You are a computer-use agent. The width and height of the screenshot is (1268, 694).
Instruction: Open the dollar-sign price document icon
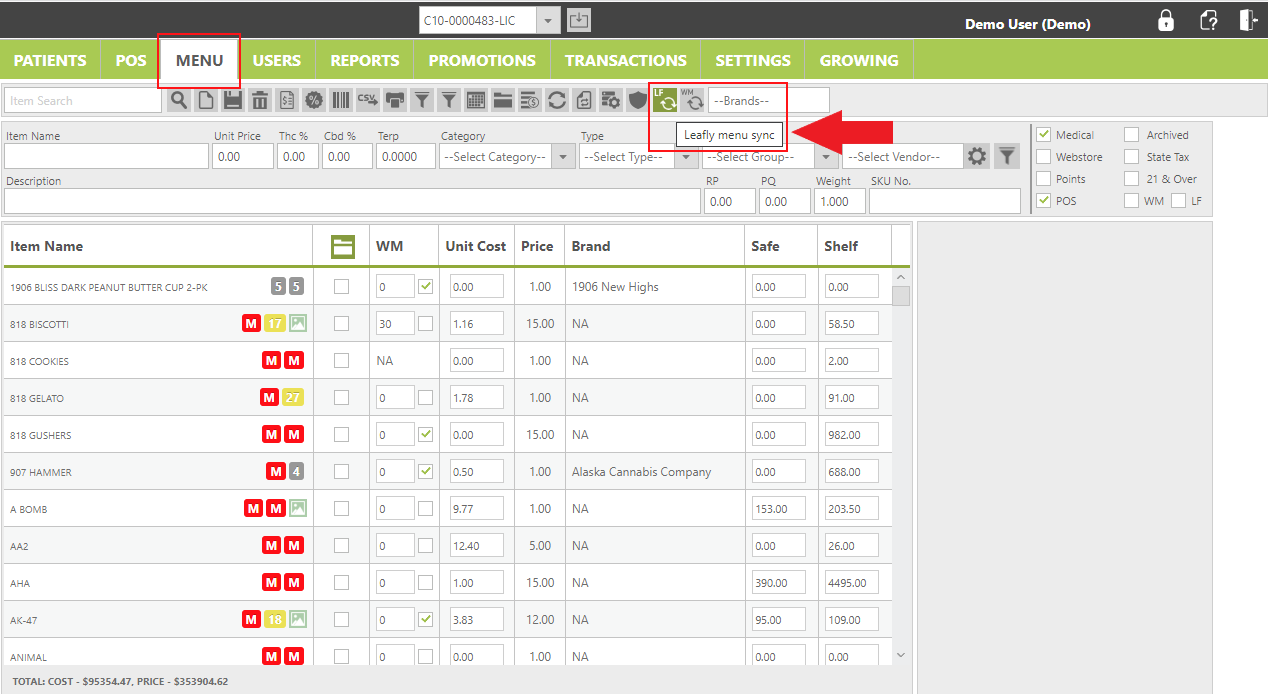[x=287, y=100]
